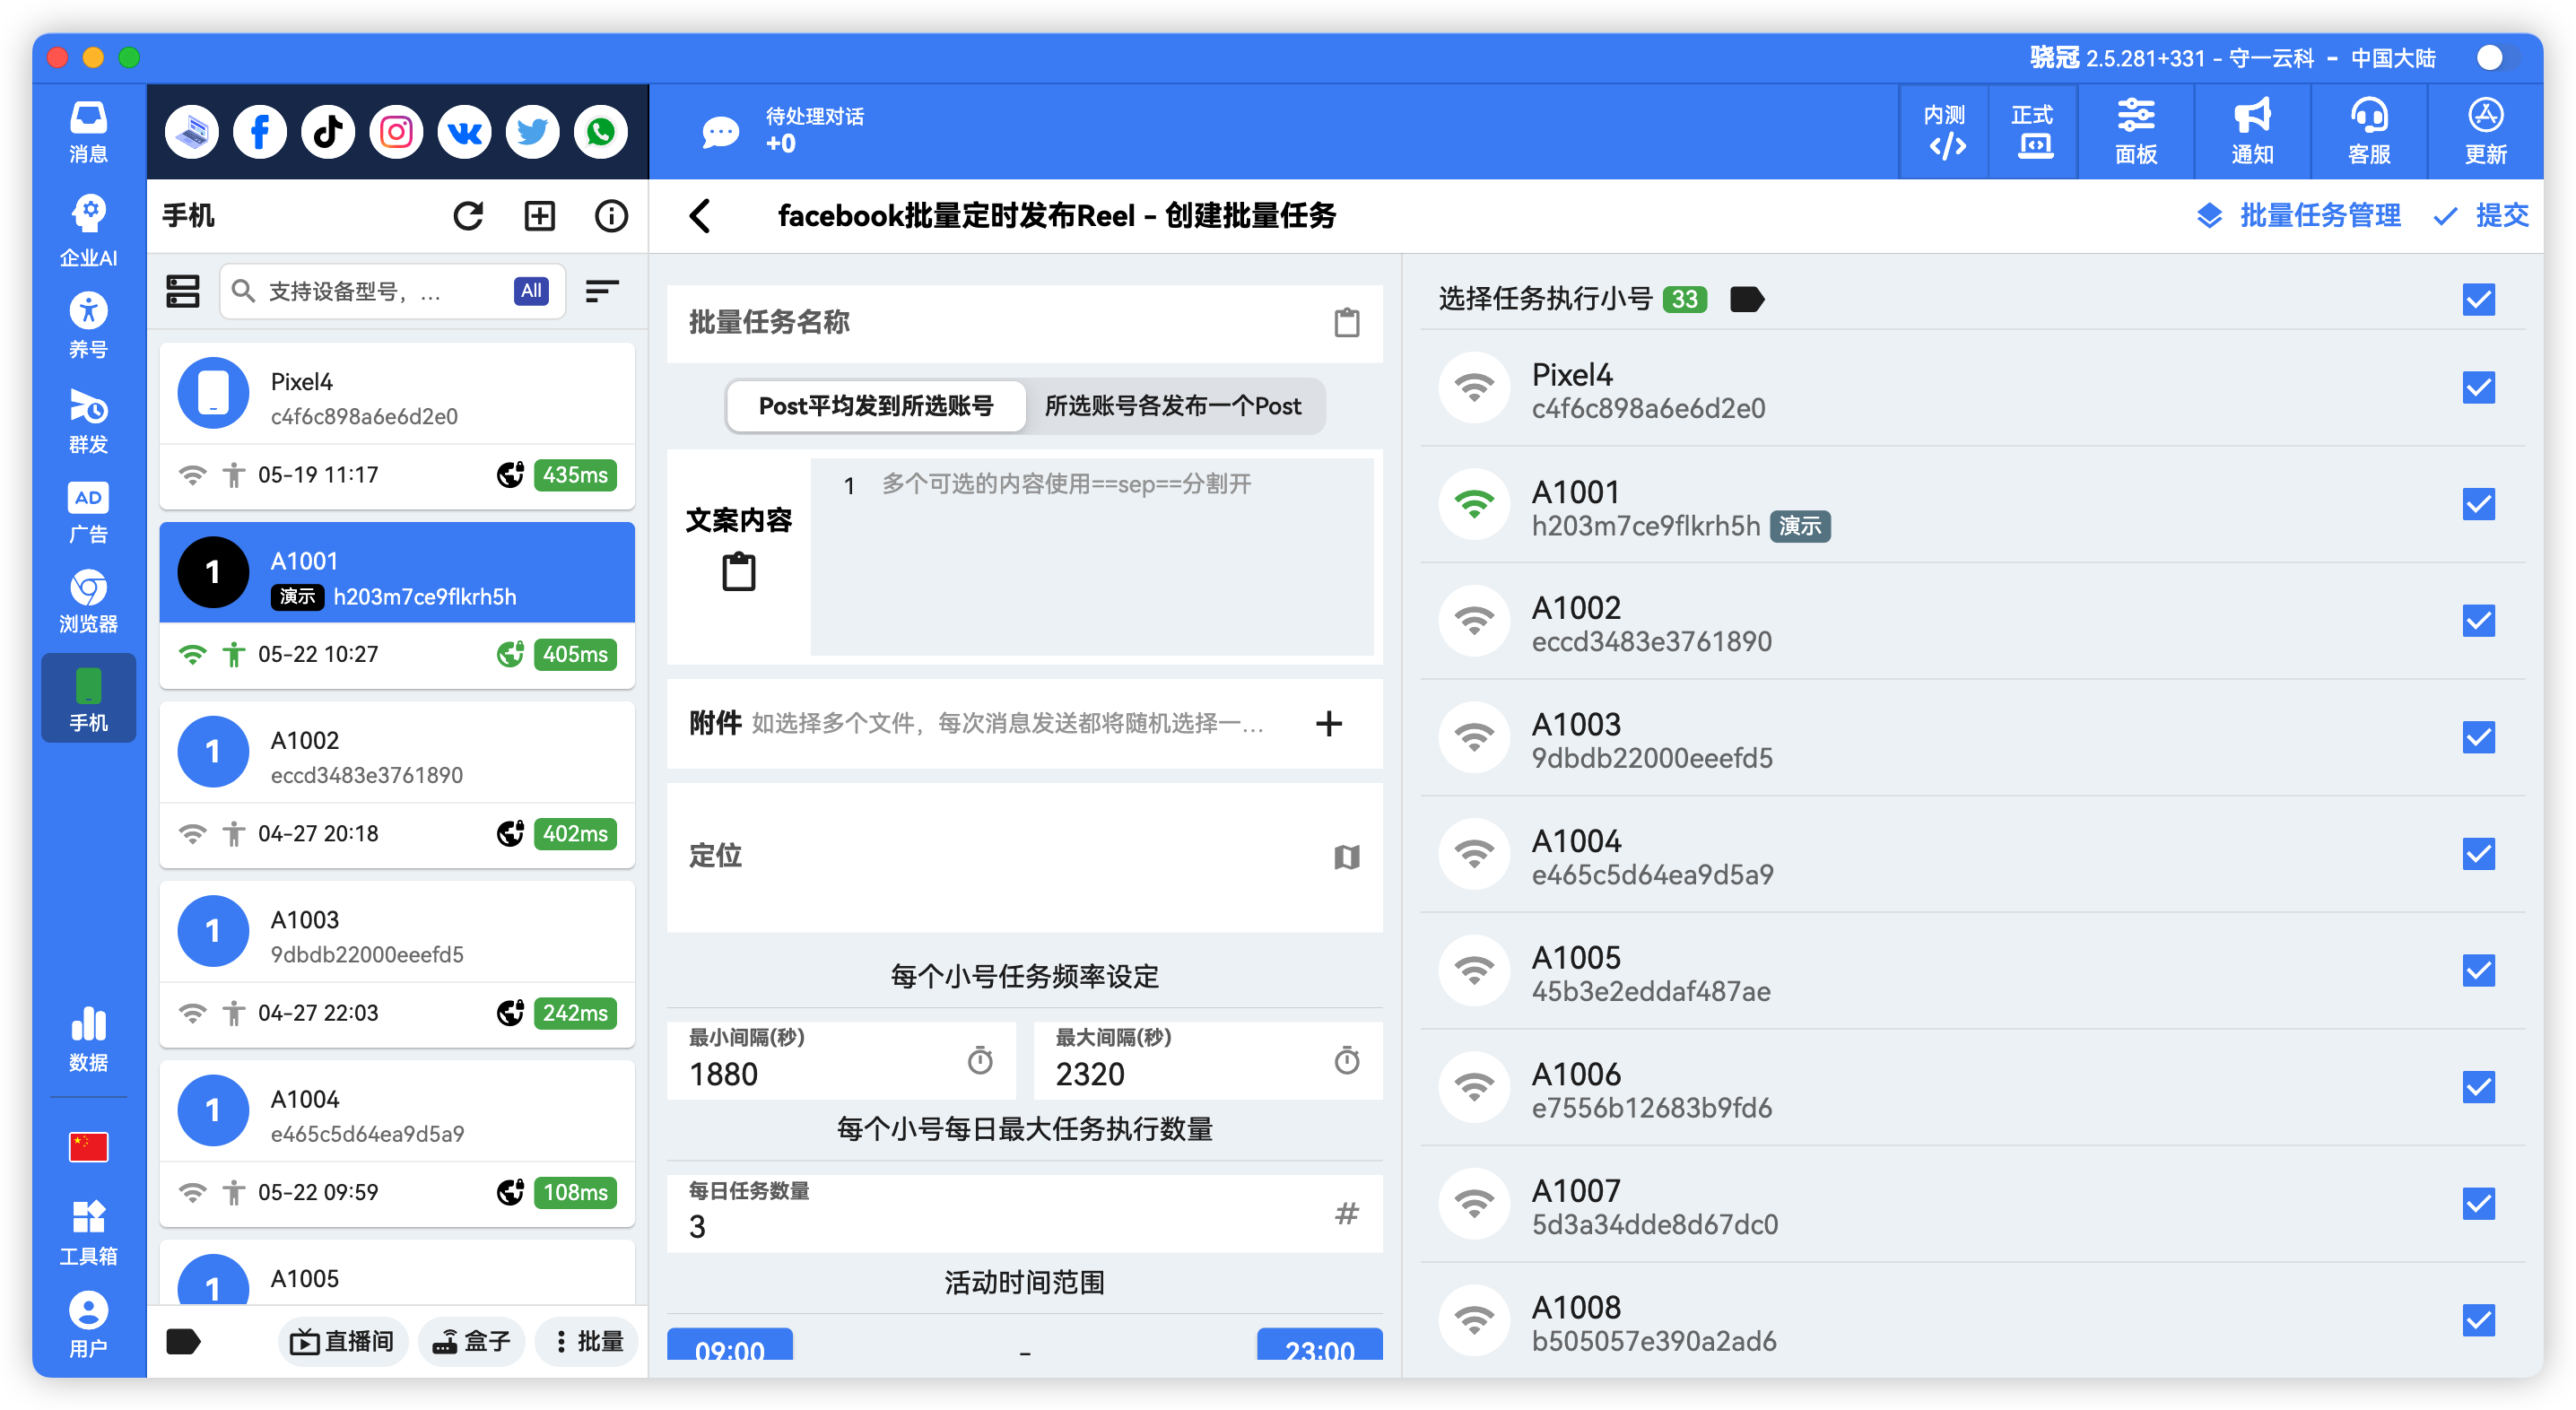
Task: Uncheck account A1003 in the list
Action: pos(2479,738)
